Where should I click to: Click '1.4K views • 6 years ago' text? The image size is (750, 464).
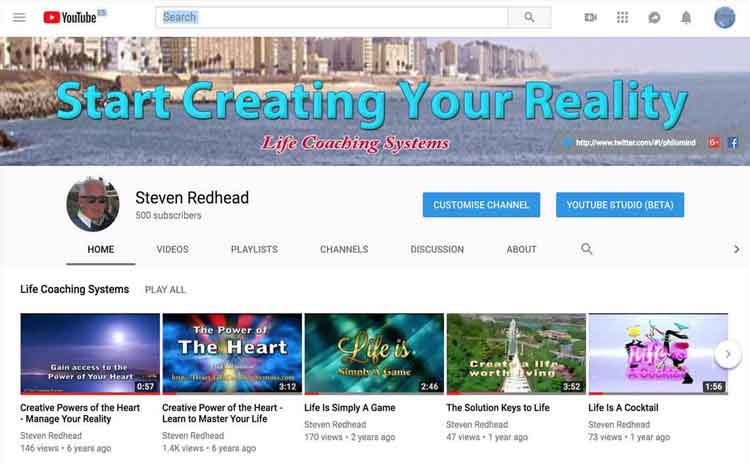pyautogui.click(x=209, y=448)
